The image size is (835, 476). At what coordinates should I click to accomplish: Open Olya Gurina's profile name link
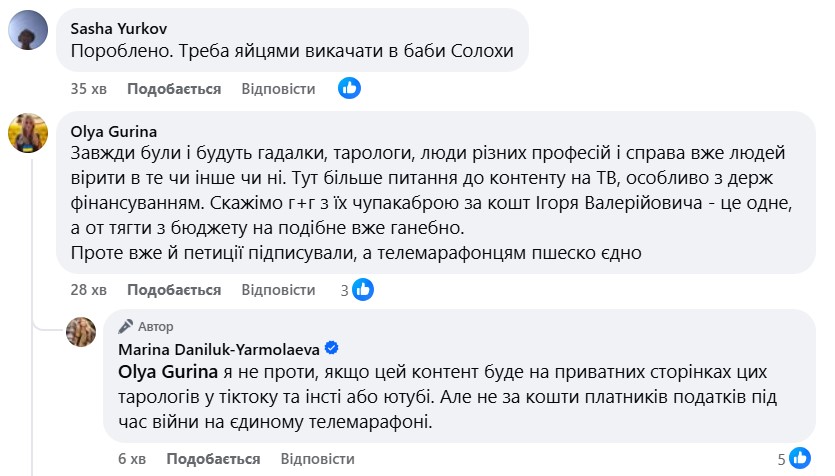click(114, 131)
